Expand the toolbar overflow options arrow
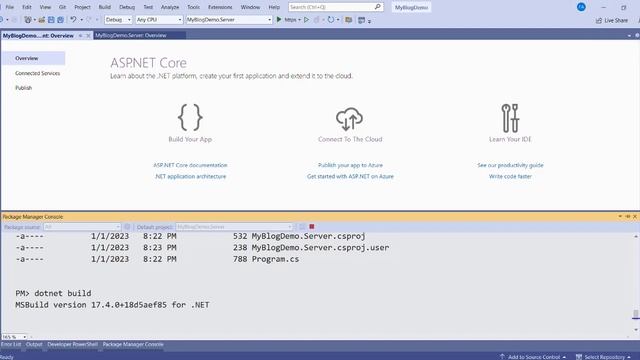 (369, 21)
